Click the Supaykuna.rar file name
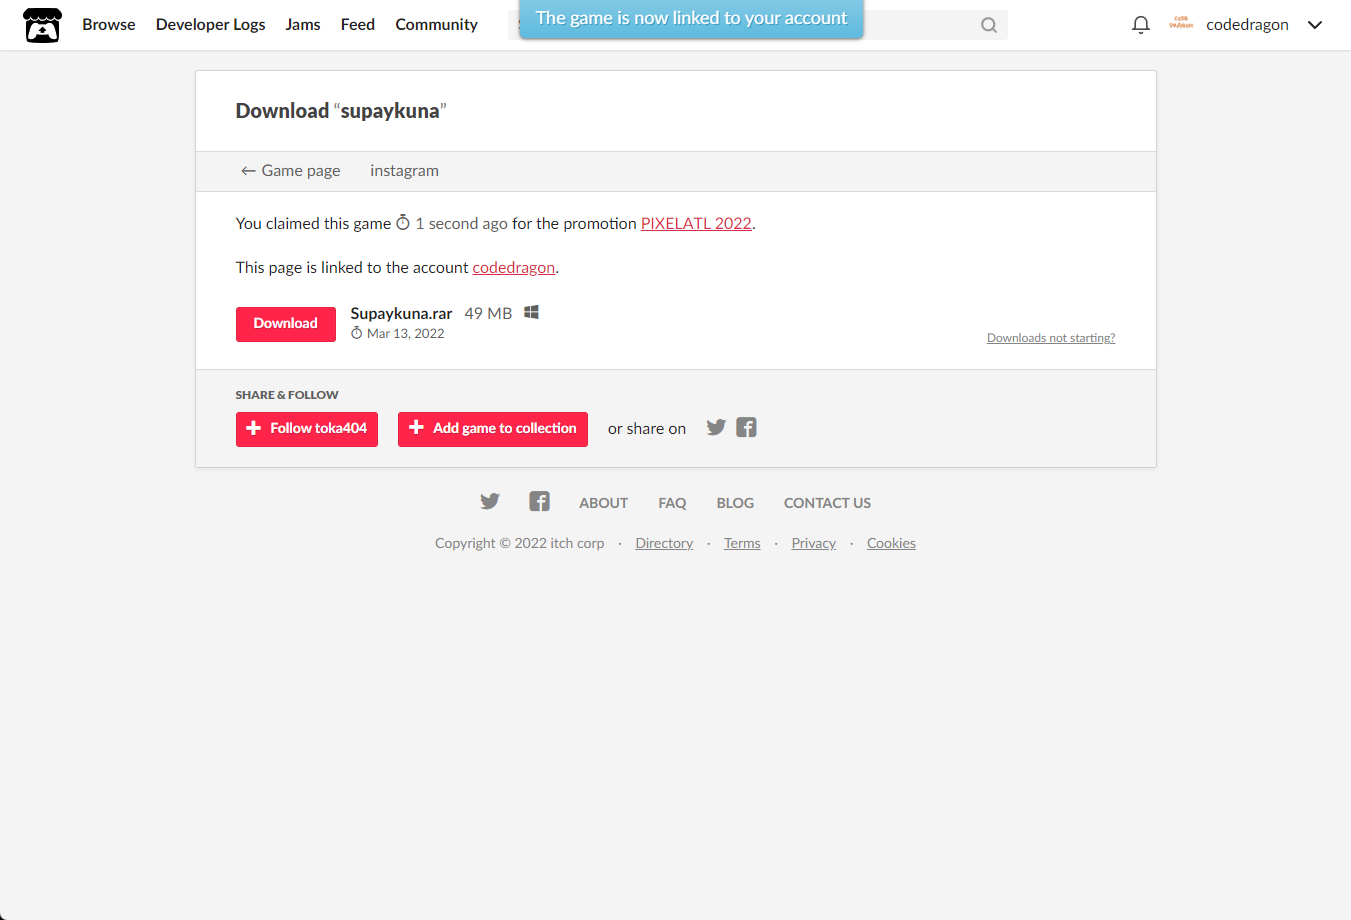Viewport: 1351px width, 920px height. click(401, 314)
